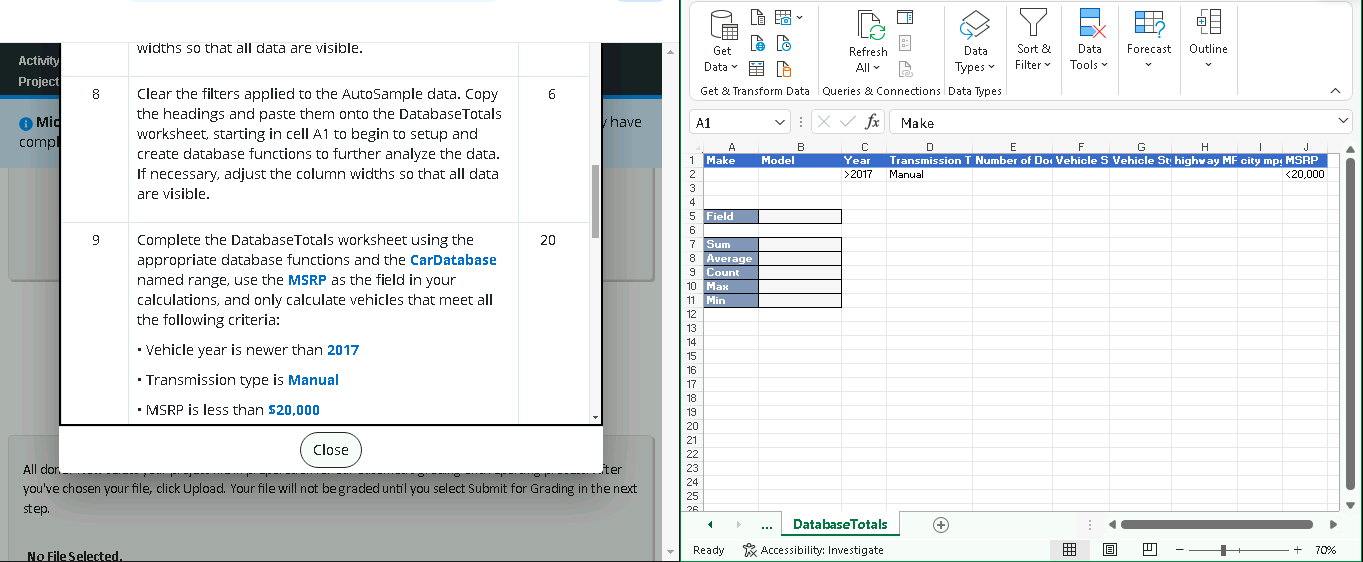Screen dimensions: 1363x562
Task: Open the Get Data menu
Action: (721, 41)
